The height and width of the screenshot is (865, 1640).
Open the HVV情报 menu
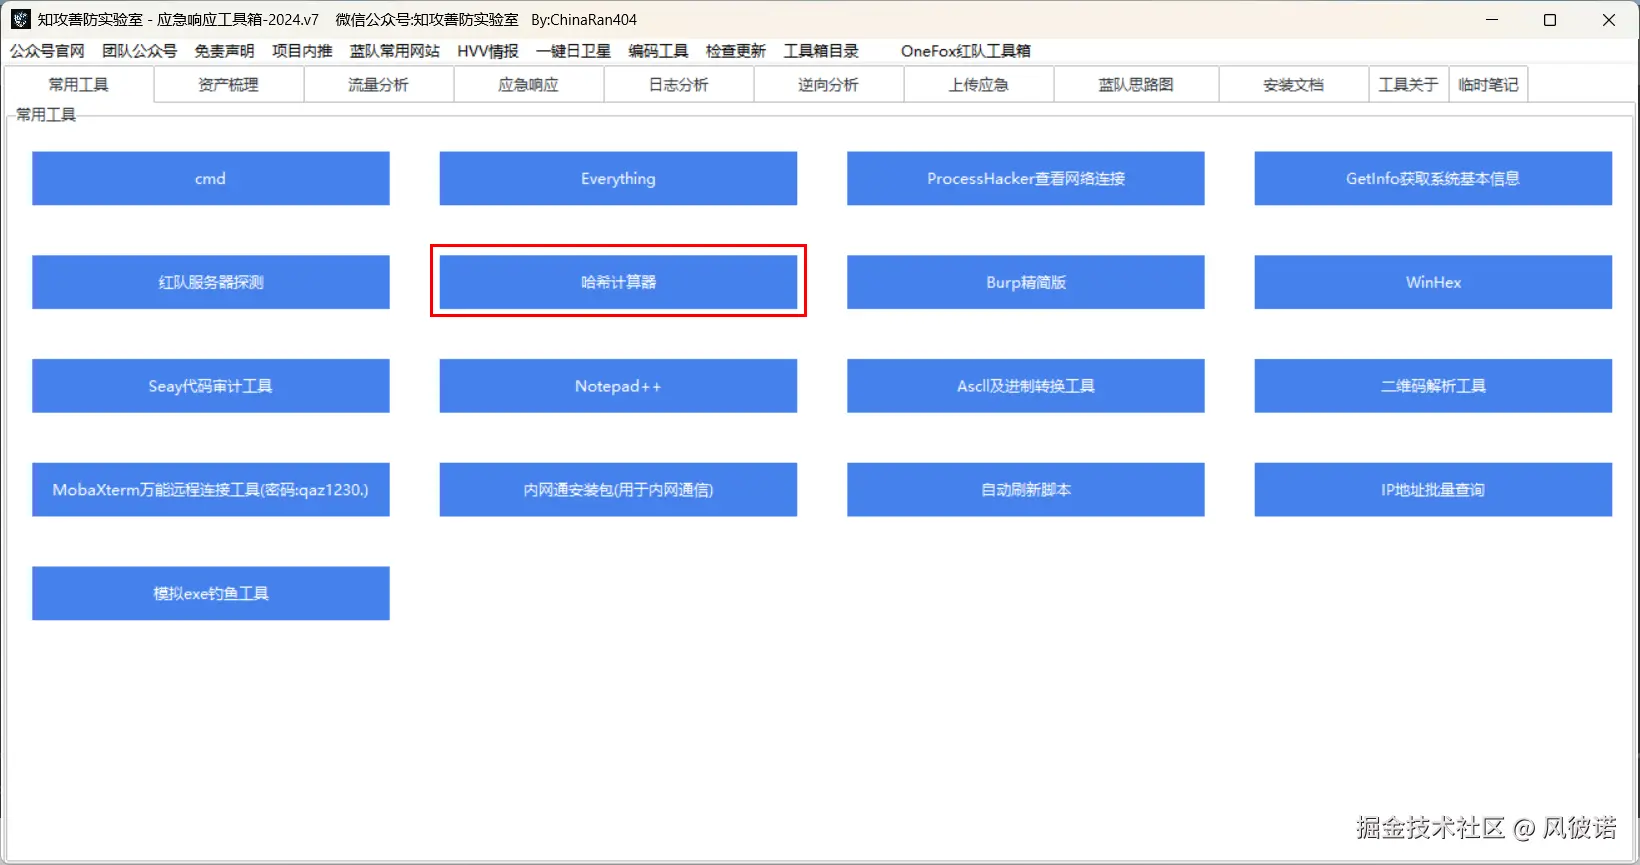point(488,51)
